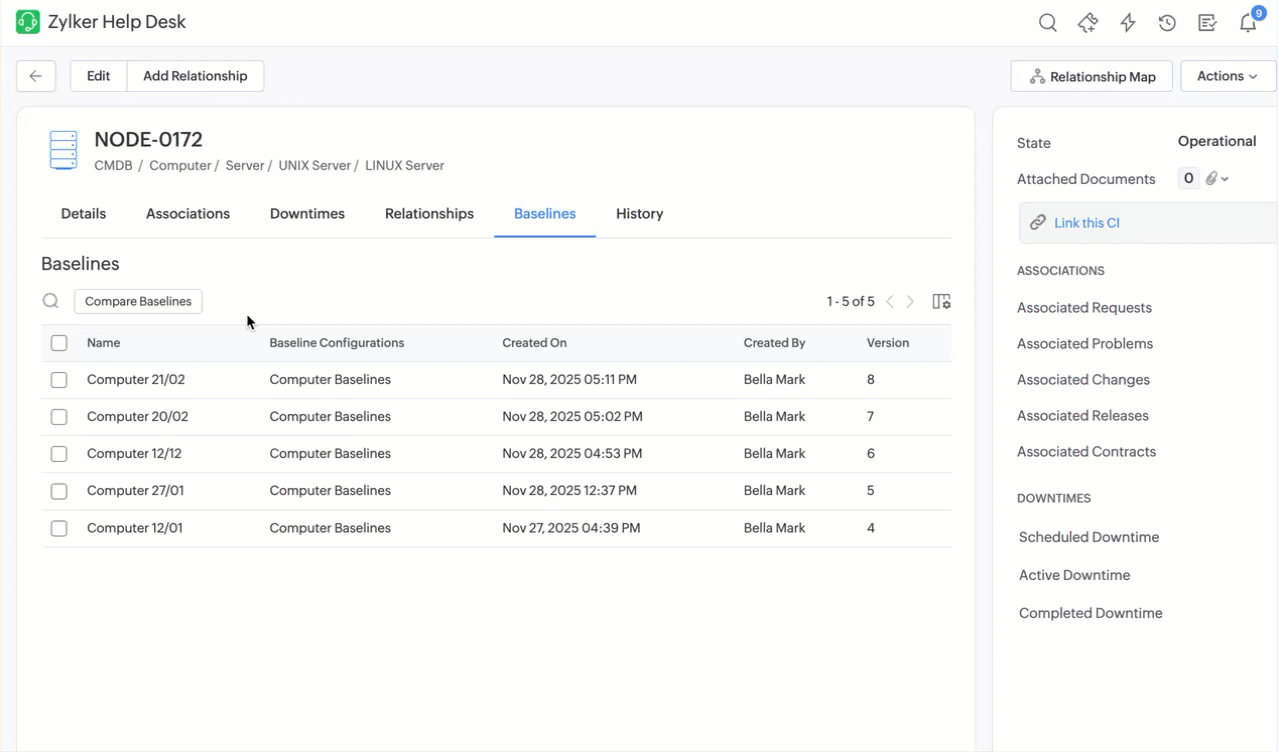The image size is (1278, 752).
Task: Click the back arrow button
Action: 36,76
